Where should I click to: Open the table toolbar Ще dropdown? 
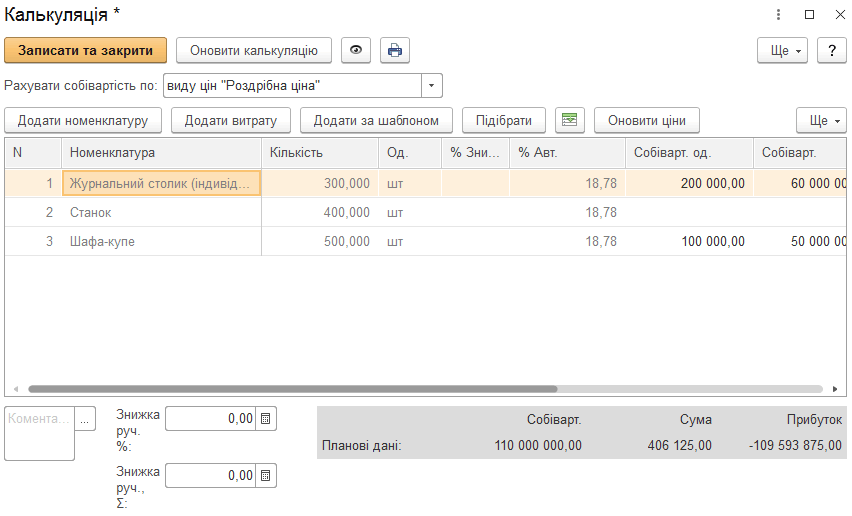821,120
